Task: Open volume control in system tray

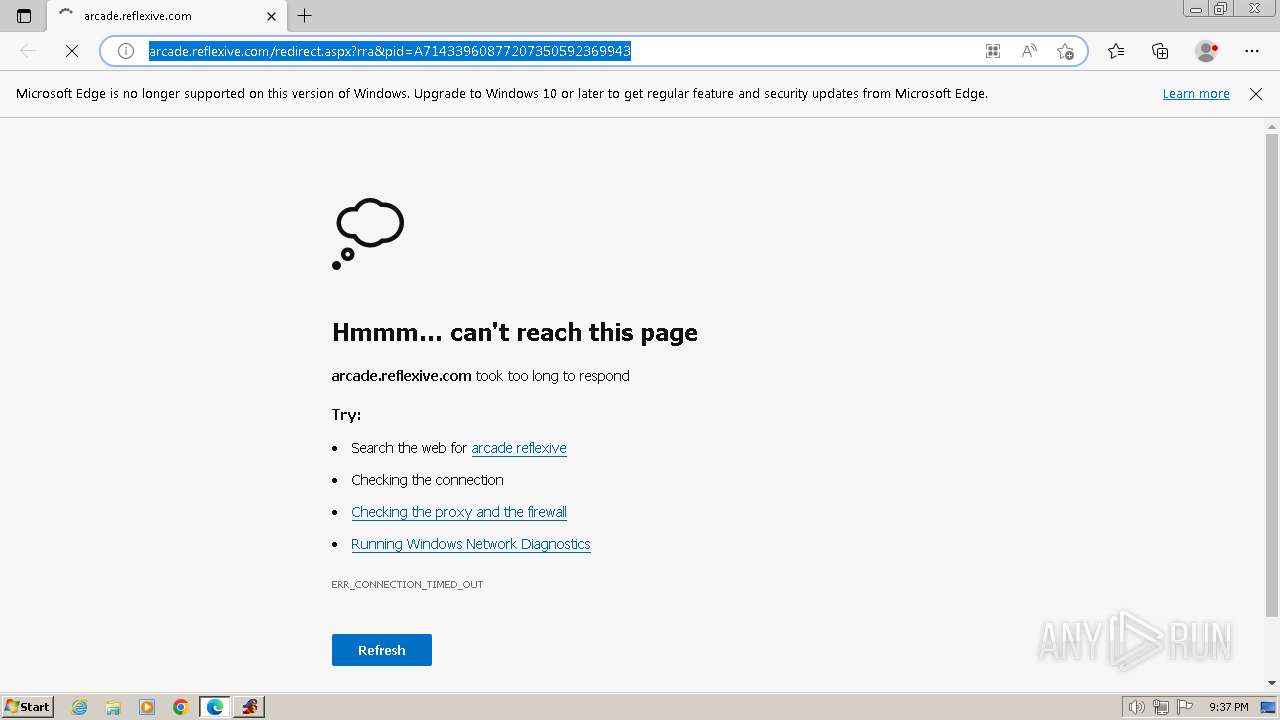Action: pyautogui.click(x=1136, y=707)
